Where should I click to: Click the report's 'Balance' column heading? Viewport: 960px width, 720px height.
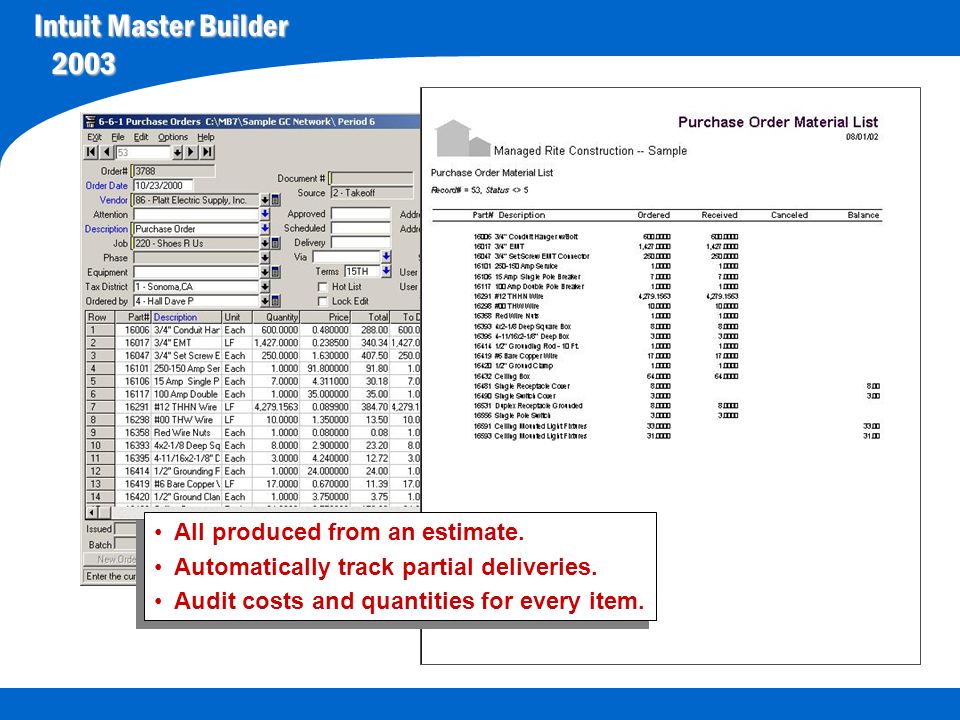[863, 215]
